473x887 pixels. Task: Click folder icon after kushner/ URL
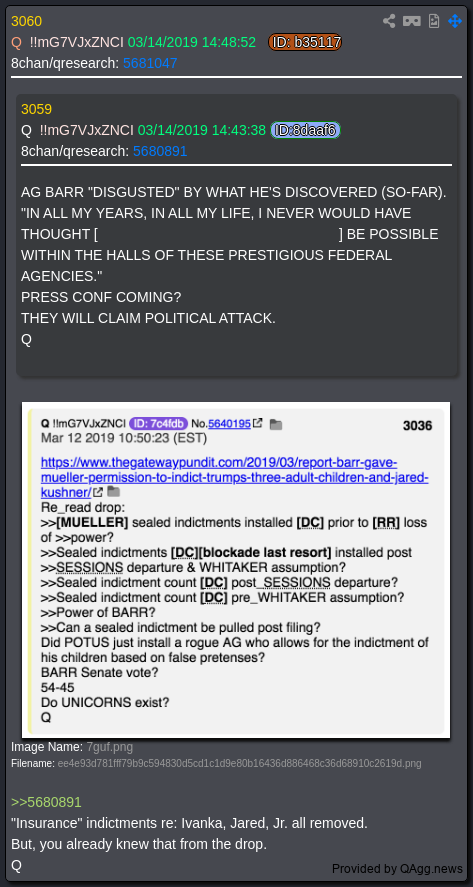click(114, 491)
